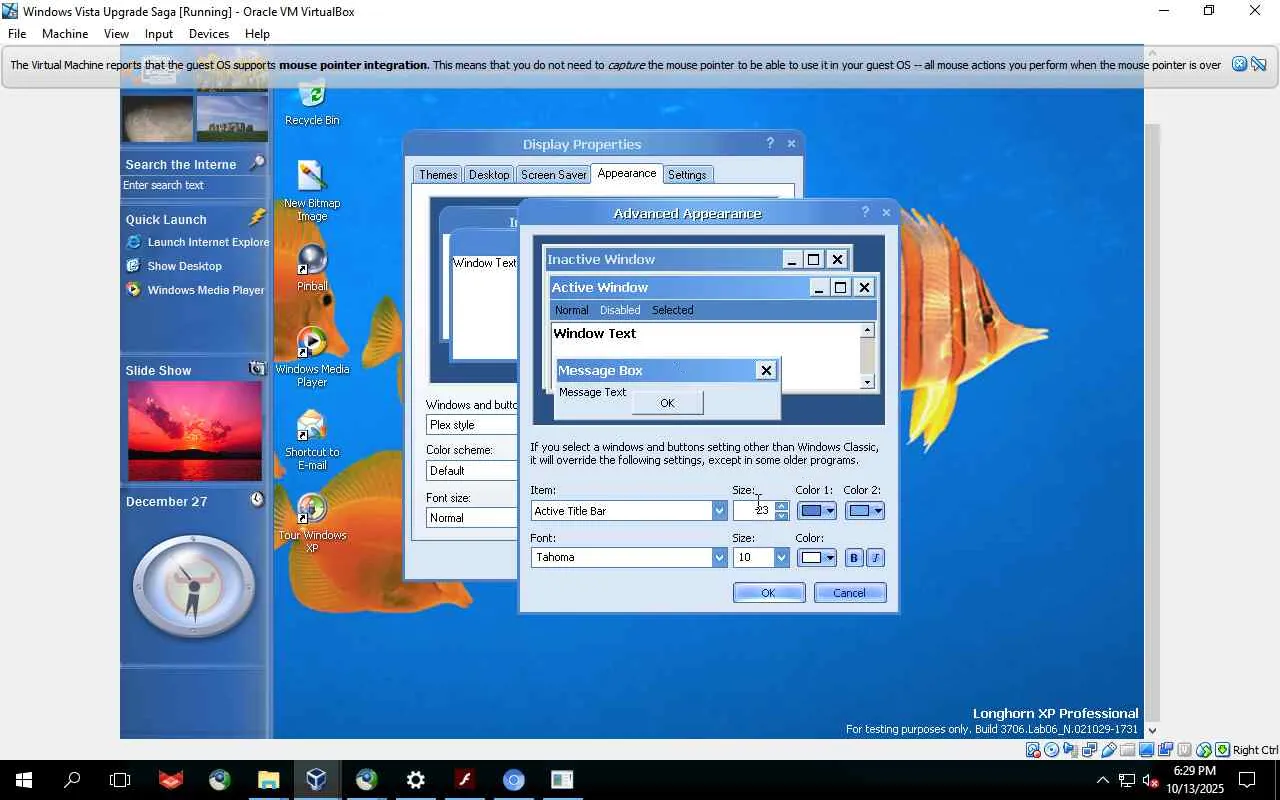Open the Recycle Bin desktop icon

312,103
